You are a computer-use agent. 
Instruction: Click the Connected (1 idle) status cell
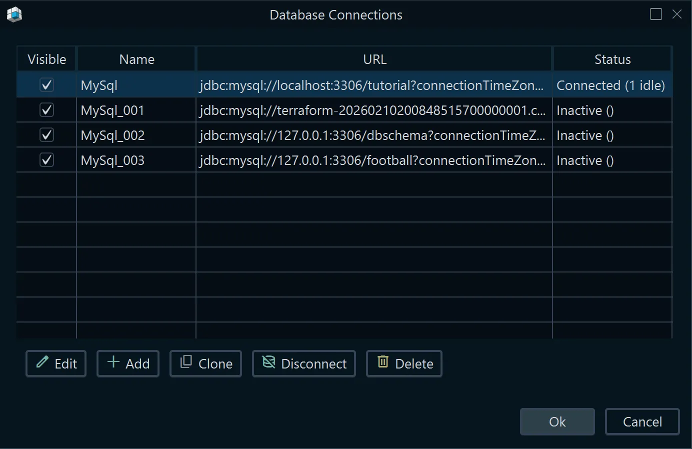click(612, 85)
